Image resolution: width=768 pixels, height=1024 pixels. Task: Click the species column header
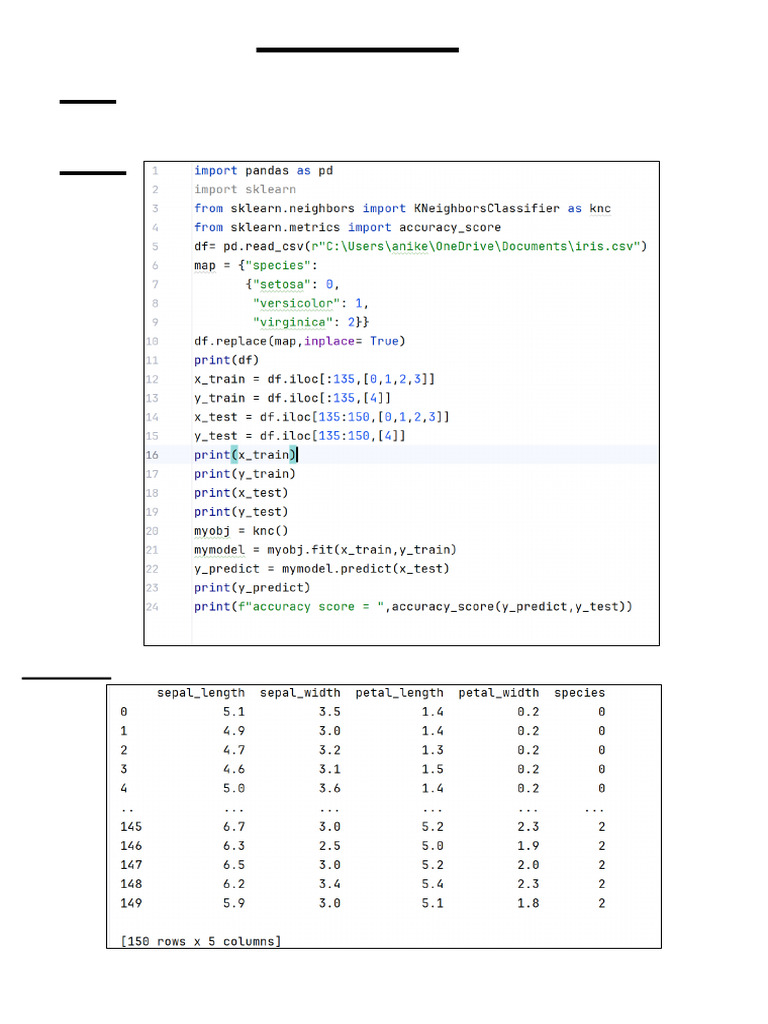click(x=580, y=693)
